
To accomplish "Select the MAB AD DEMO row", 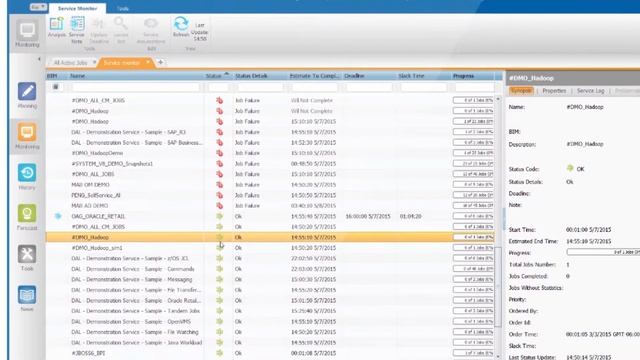I will [x=270, y=206].
